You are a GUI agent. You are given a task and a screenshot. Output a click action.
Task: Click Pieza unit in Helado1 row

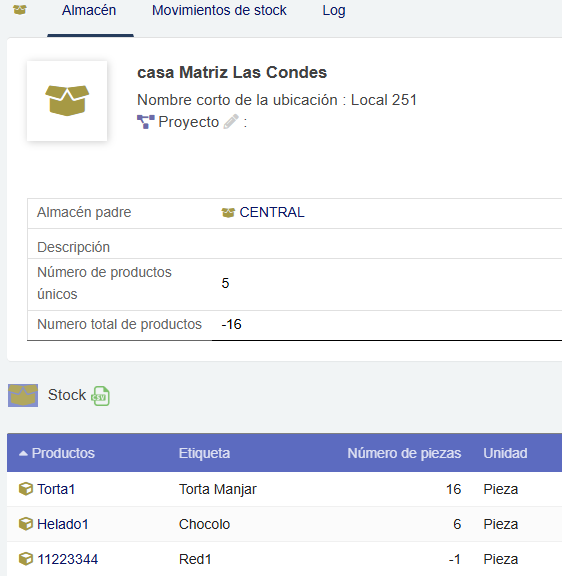tap(501, 524)
